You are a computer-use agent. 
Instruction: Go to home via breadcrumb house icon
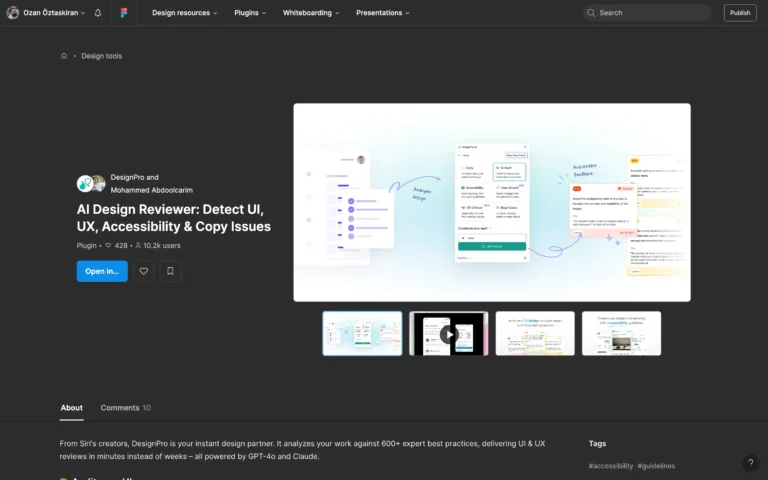[x=64, y=56]
